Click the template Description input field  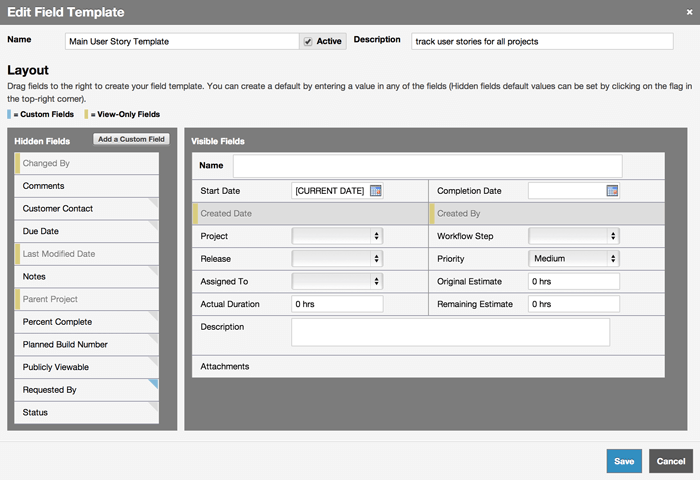coord(542,42)
